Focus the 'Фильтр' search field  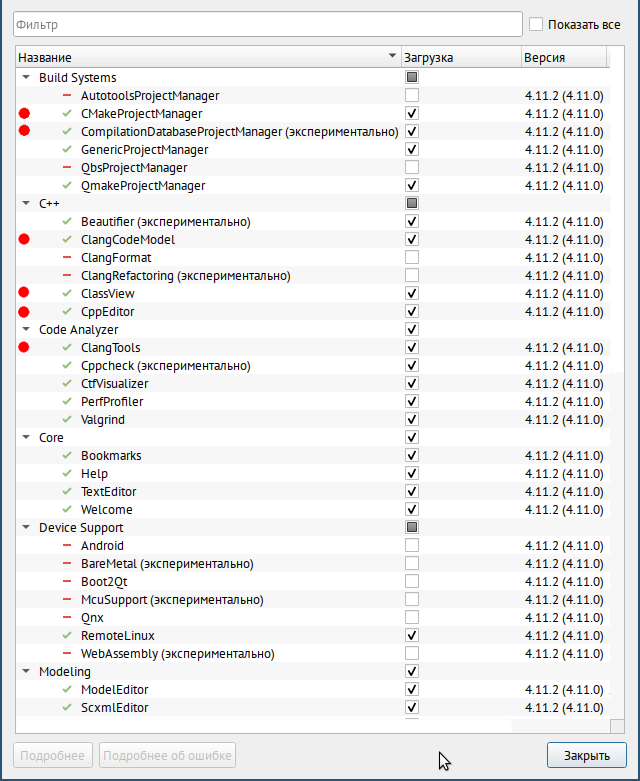[x=268, y=24]
